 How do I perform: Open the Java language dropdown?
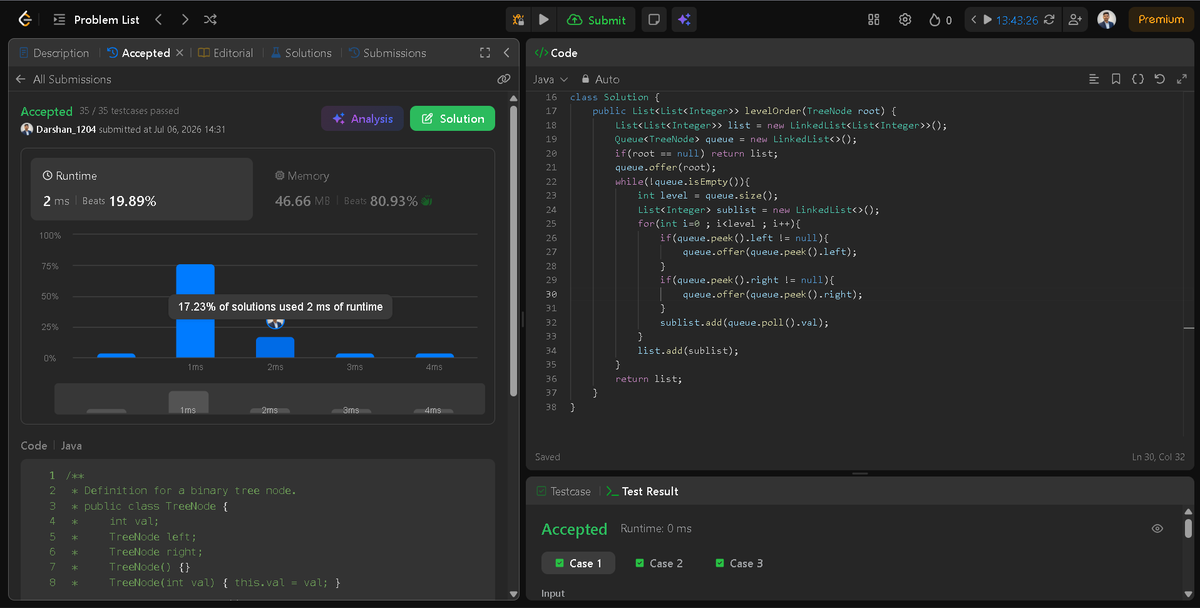coord(550,79)
